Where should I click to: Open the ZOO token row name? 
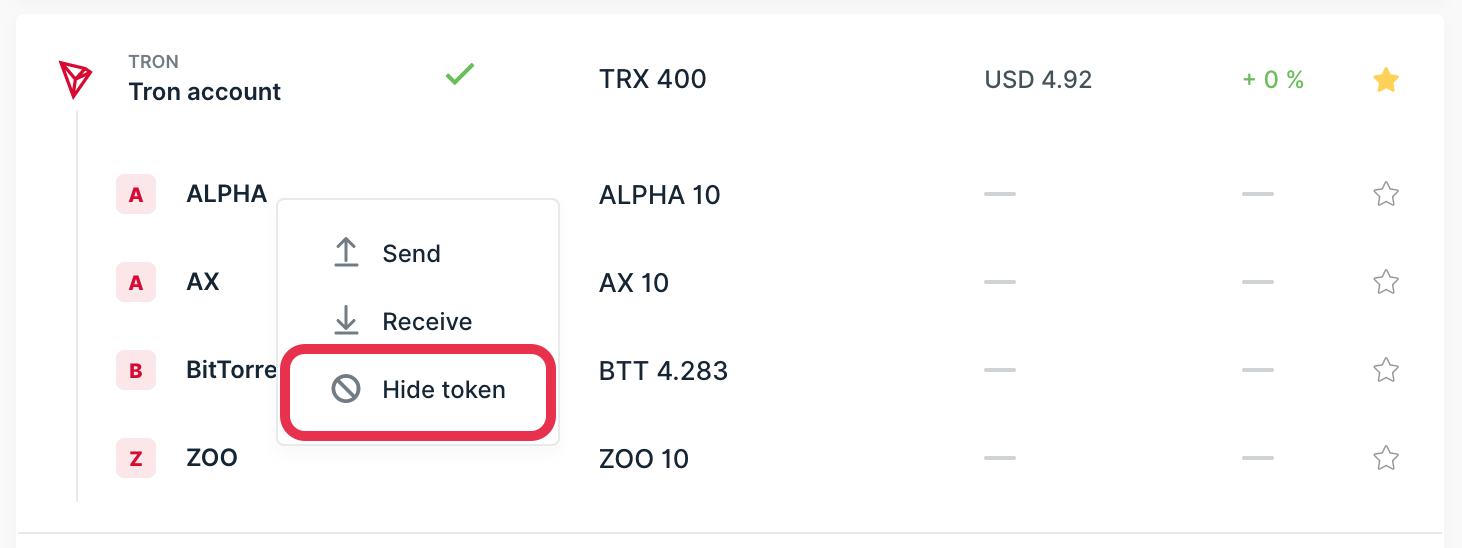tap(212, 459)
